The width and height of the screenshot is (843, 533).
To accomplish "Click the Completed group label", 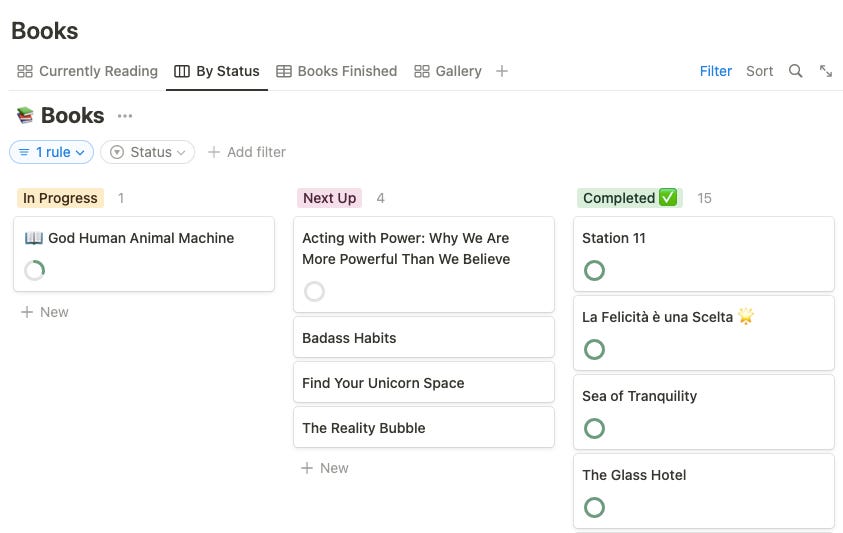I will tap(630, 198).
